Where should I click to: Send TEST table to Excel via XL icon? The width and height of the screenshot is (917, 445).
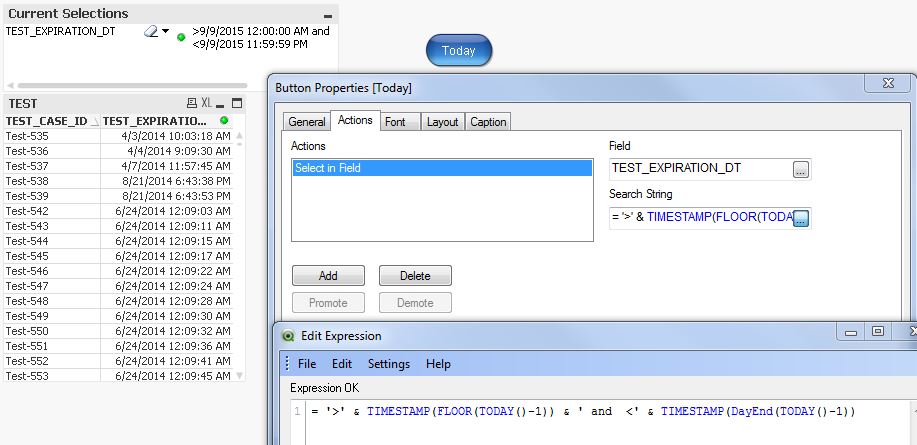[206, 103]
